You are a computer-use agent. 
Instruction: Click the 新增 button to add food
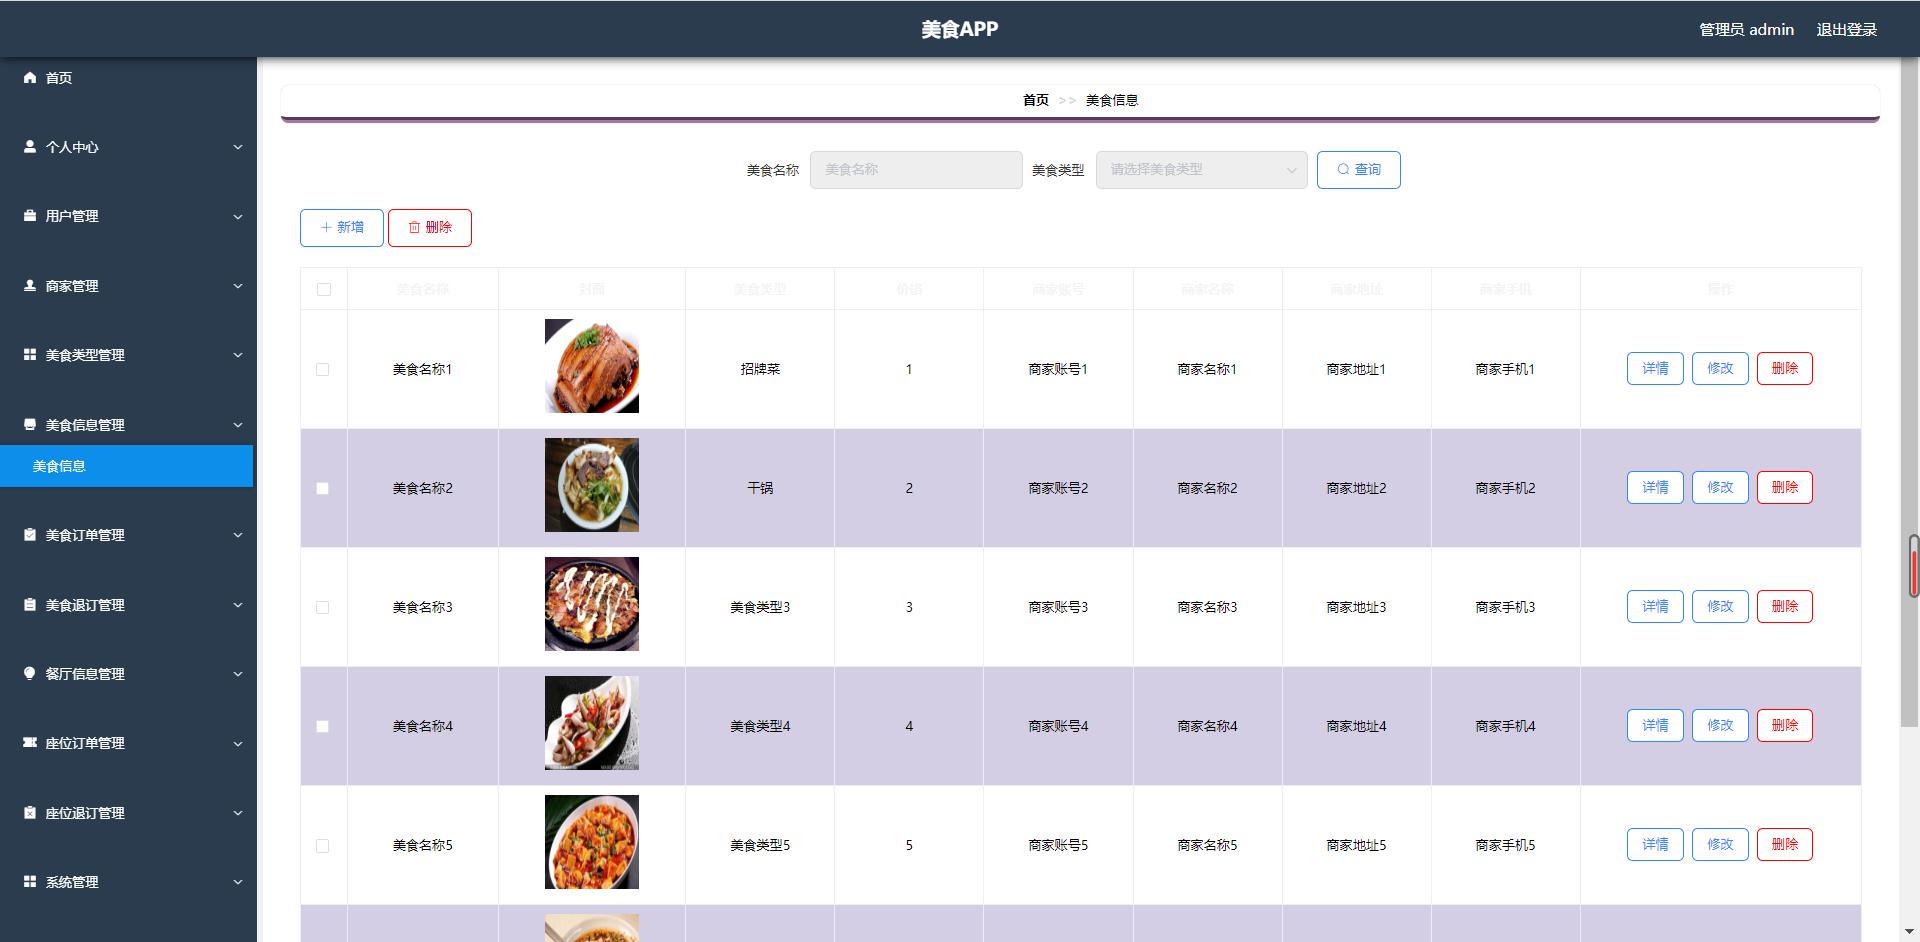tap(341, 227)
